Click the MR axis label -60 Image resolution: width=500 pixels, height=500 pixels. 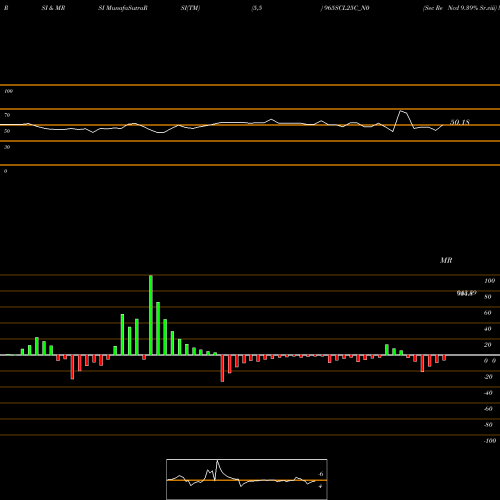(x=488, y=409)
